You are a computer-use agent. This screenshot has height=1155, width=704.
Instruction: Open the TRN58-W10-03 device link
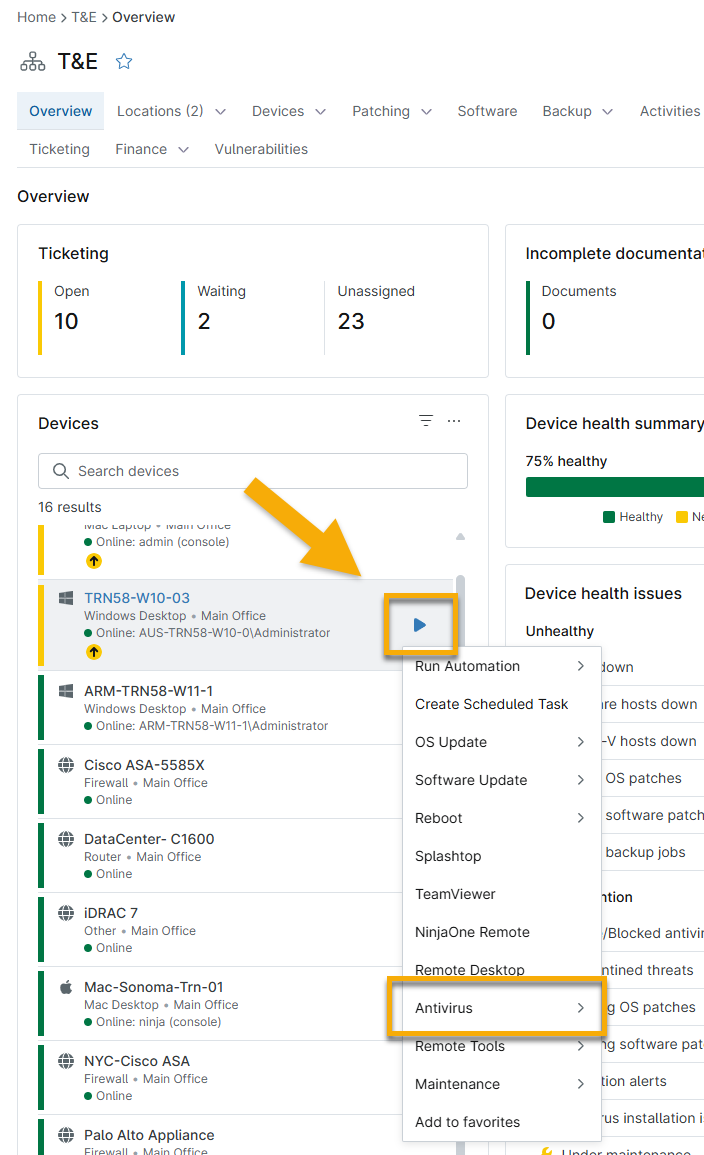137,598
